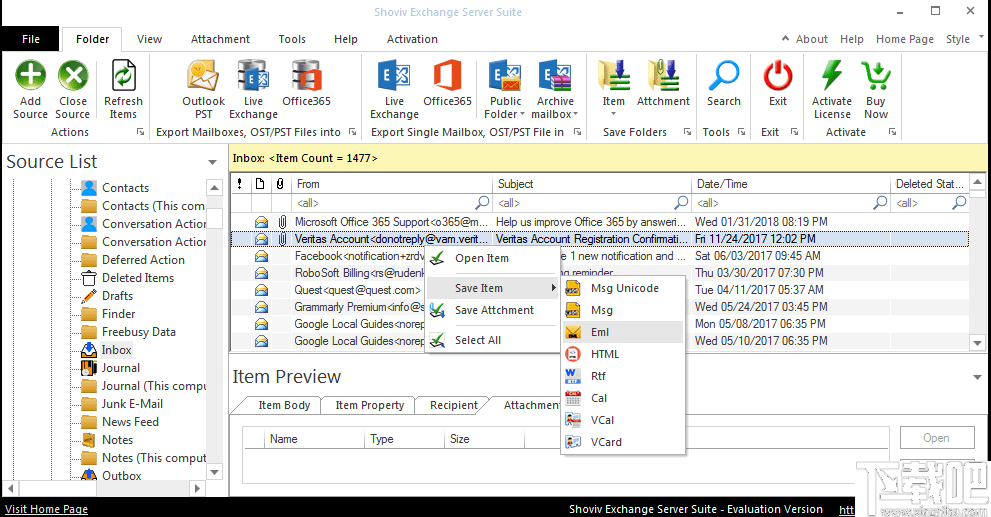Open the Archive mailbox dropdown arrow
The image size is (991, 517).
coord(575,114)
